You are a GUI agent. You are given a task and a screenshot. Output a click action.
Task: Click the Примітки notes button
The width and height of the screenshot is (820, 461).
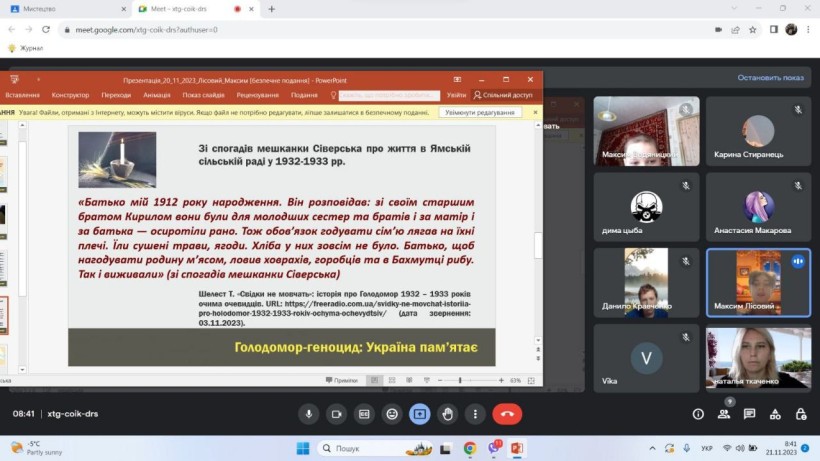pos(341,381)
